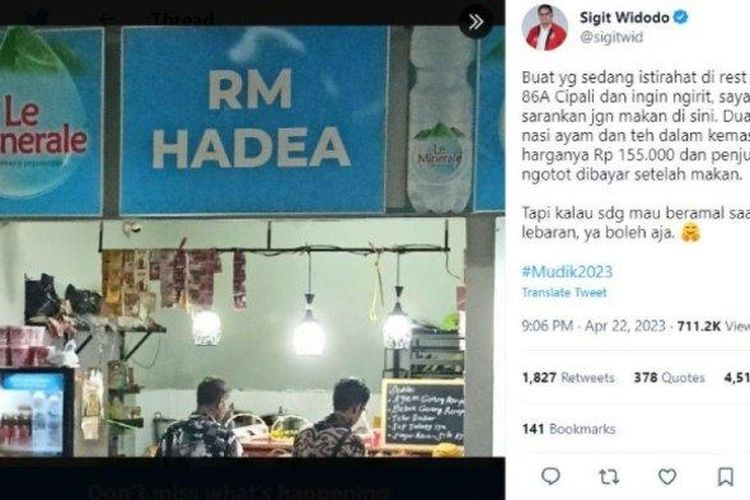Click the faded Thread header text

pyautogui.click(x=183, y=20)
